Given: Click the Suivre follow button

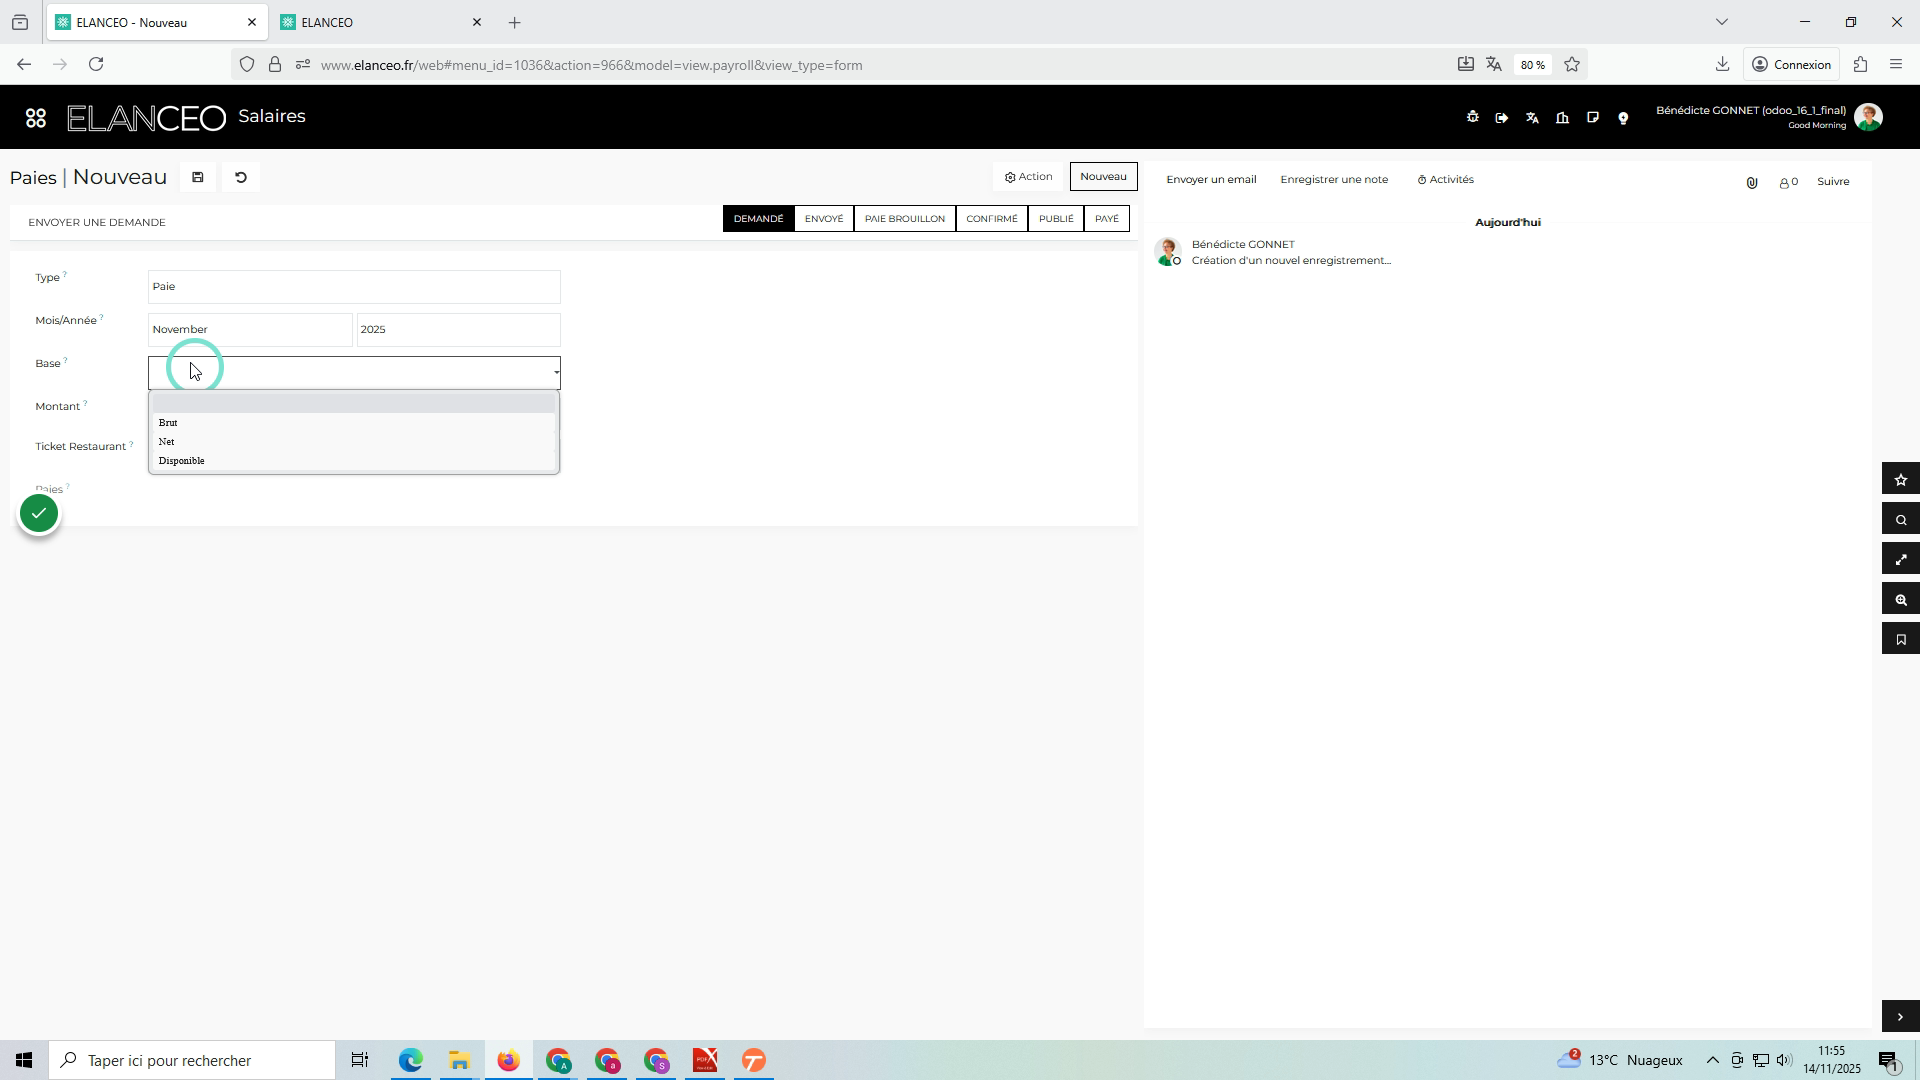Looking at the screenshot, I should point(1833,182).
